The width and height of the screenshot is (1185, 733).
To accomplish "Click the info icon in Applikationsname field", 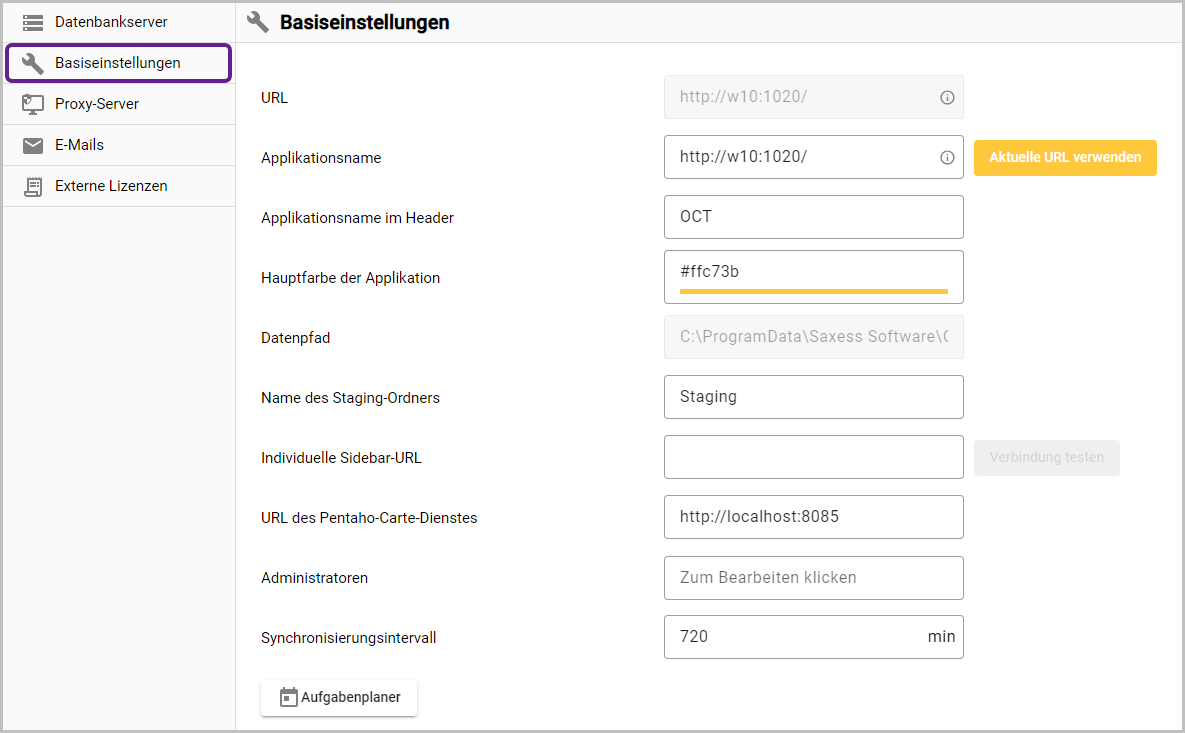I will coord(947,158).
